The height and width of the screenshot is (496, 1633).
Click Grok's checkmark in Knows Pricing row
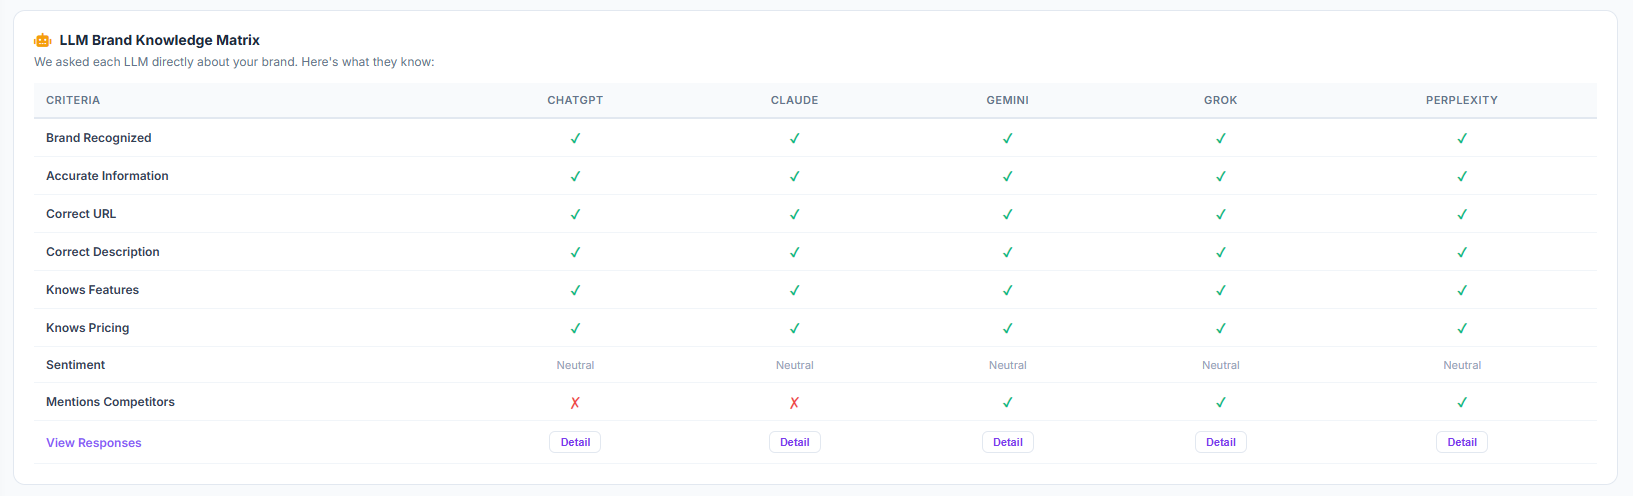click(x=1221, y=329)
